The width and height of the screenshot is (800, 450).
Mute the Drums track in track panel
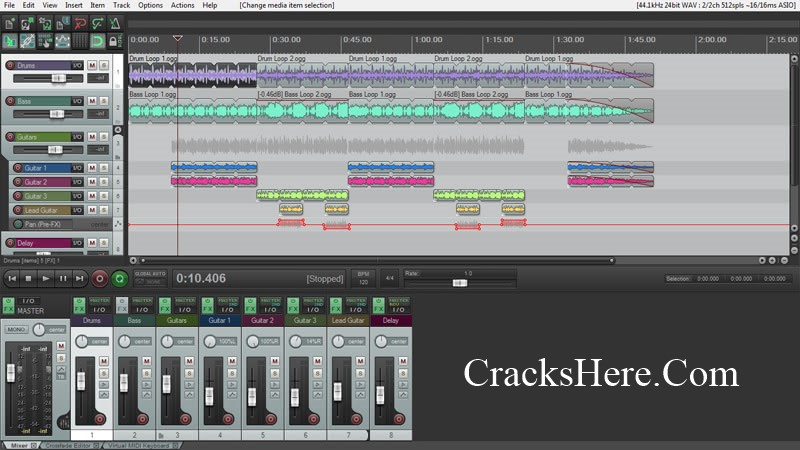(92, 65)
